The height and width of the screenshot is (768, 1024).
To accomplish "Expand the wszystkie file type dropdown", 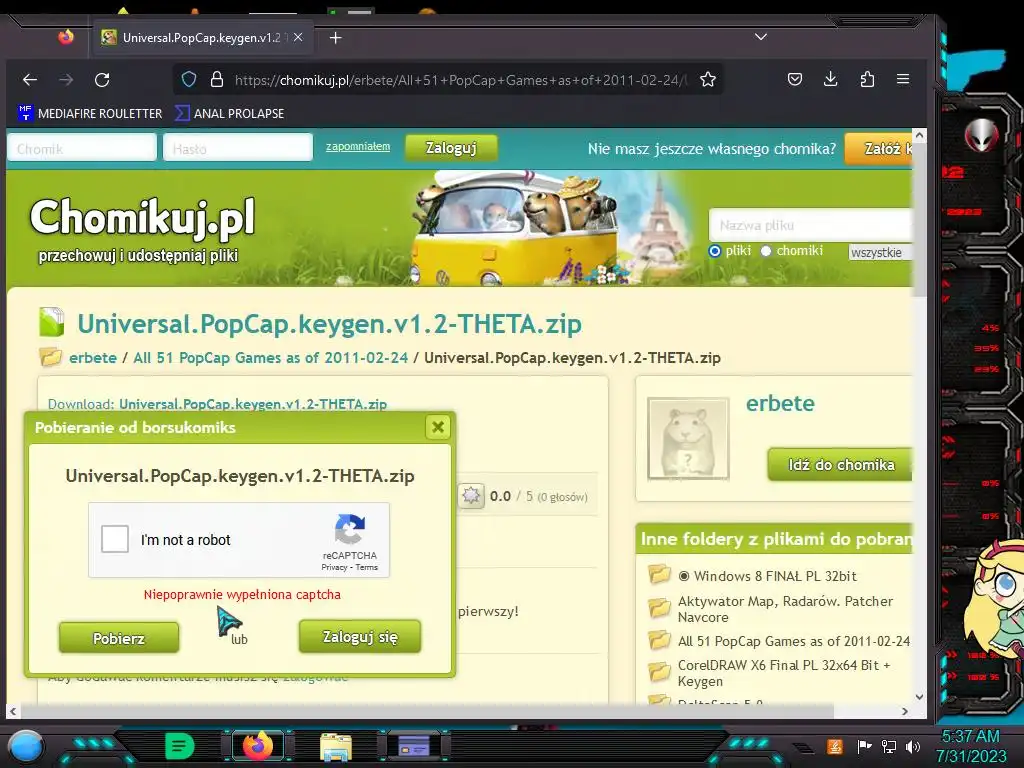I will coord(880,252).
